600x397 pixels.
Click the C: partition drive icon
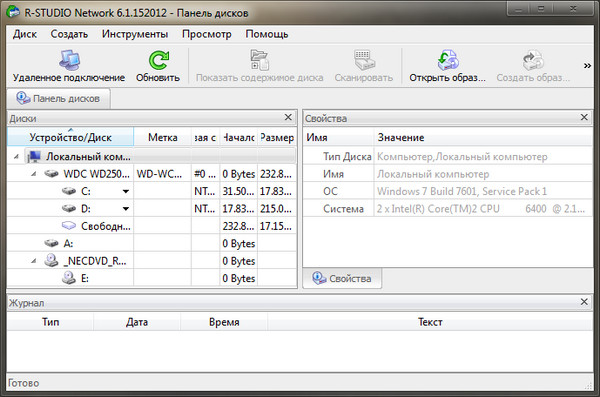tap(69, 191)
